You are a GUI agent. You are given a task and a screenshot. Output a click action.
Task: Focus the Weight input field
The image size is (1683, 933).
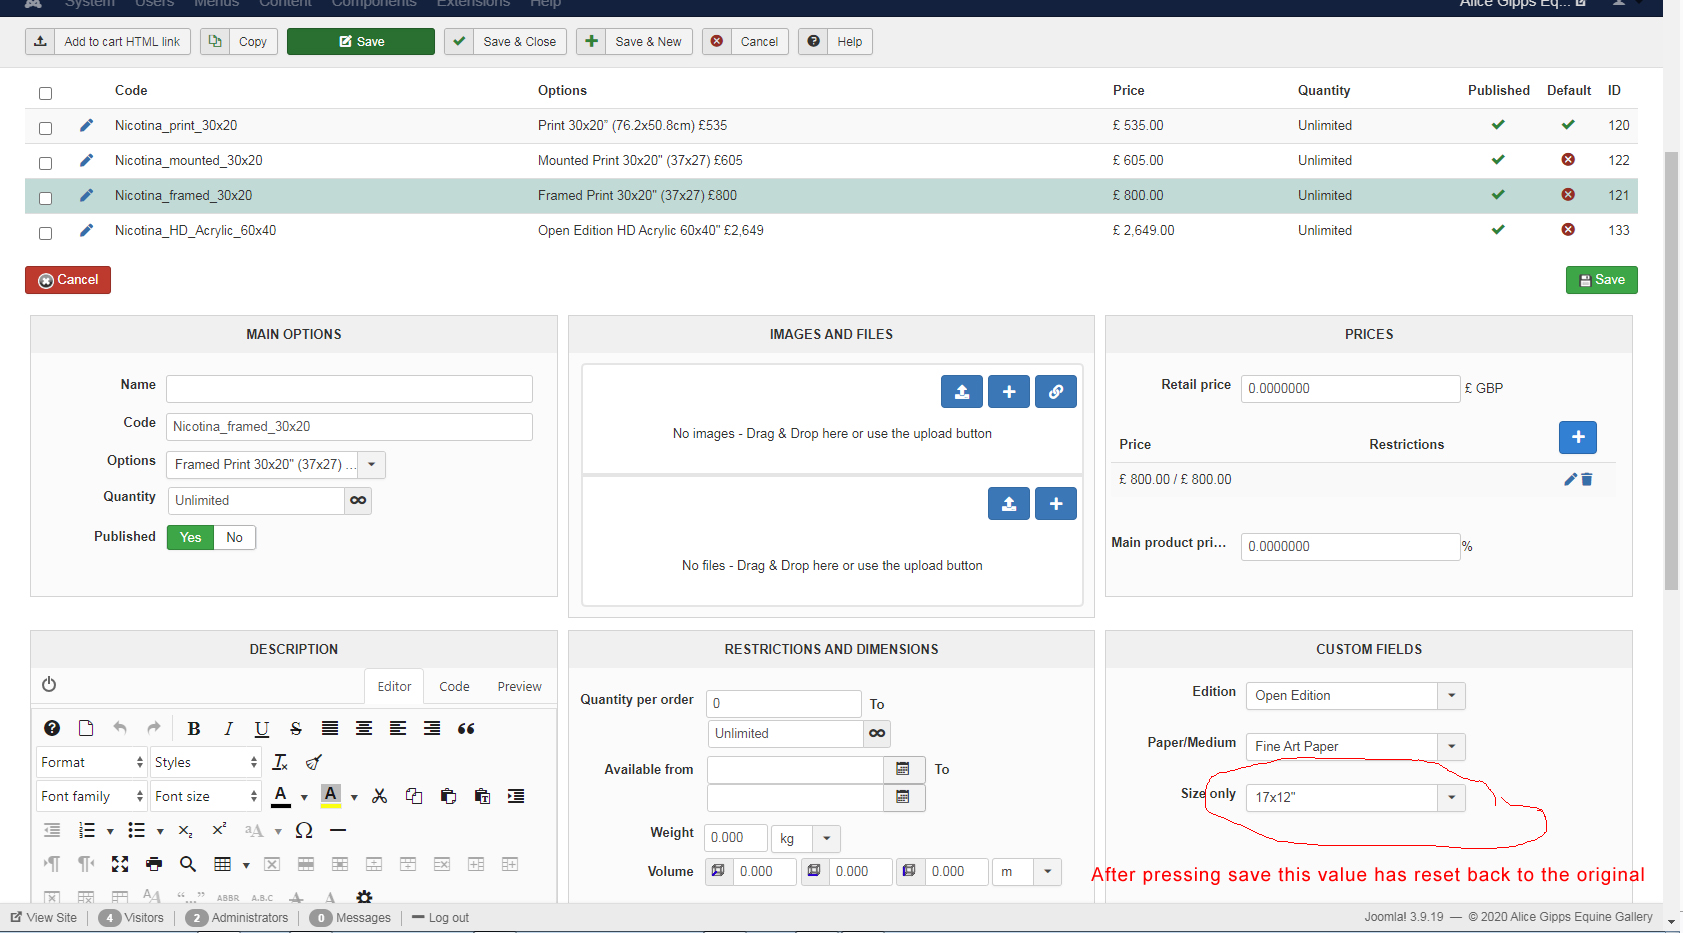[736, 838]
